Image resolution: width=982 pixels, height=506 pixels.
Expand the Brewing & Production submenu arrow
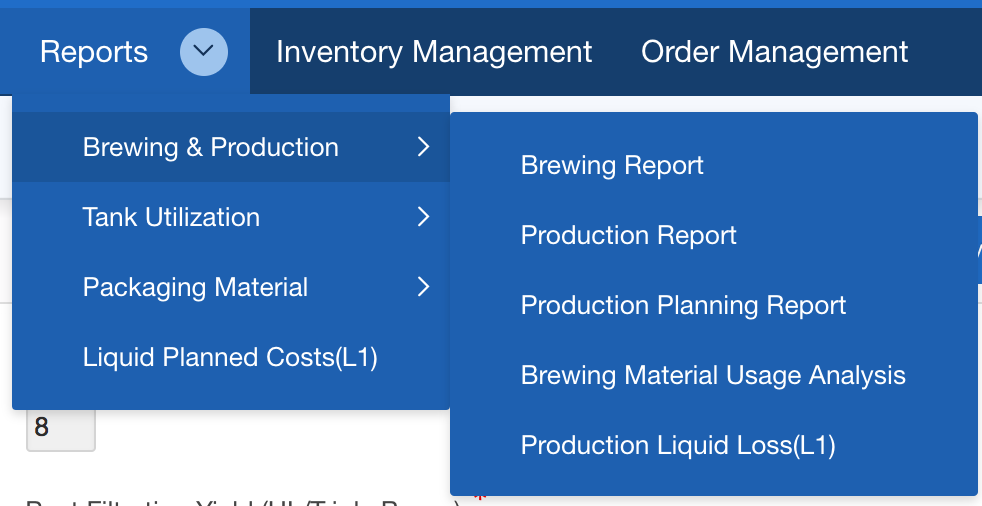coord(423,147)
